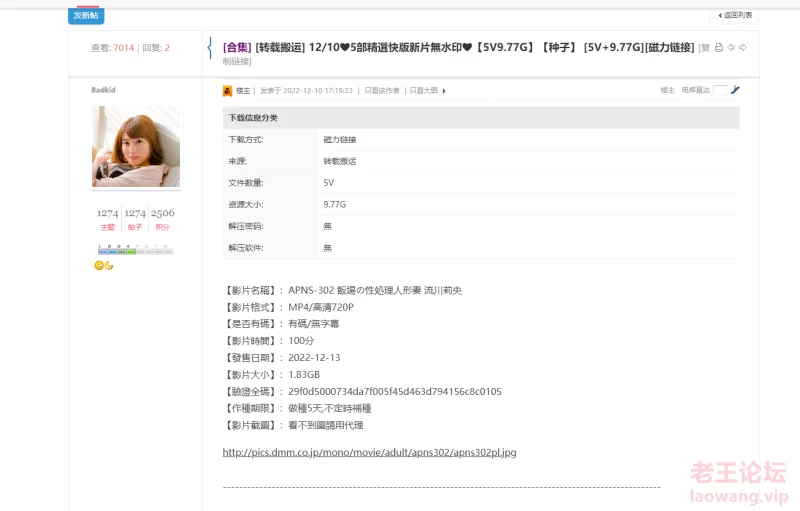Click the 复制链接 copy link text
Screen dimensions: 800x511
tap(237, 62)
